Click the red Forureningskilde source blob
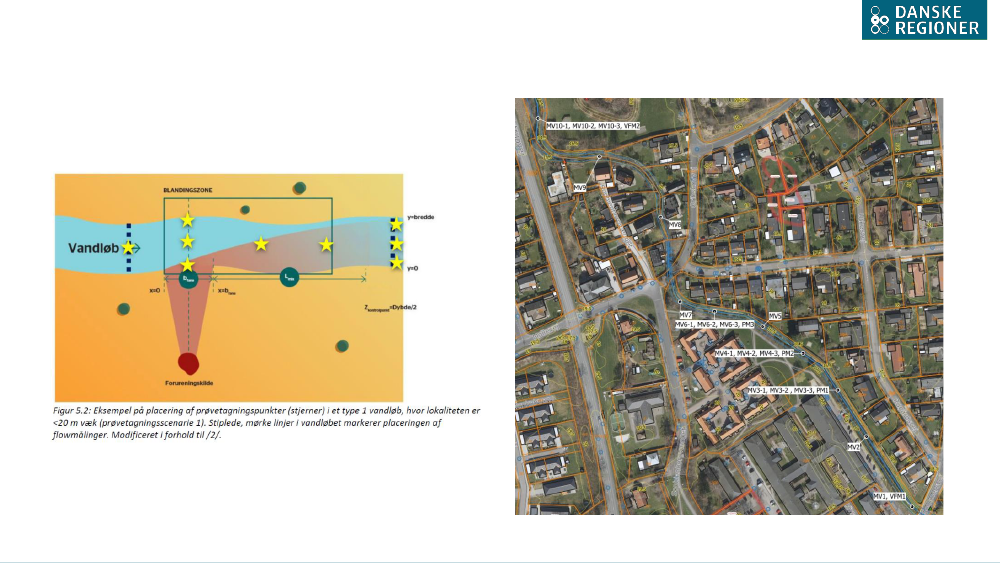 click(188, 363)
